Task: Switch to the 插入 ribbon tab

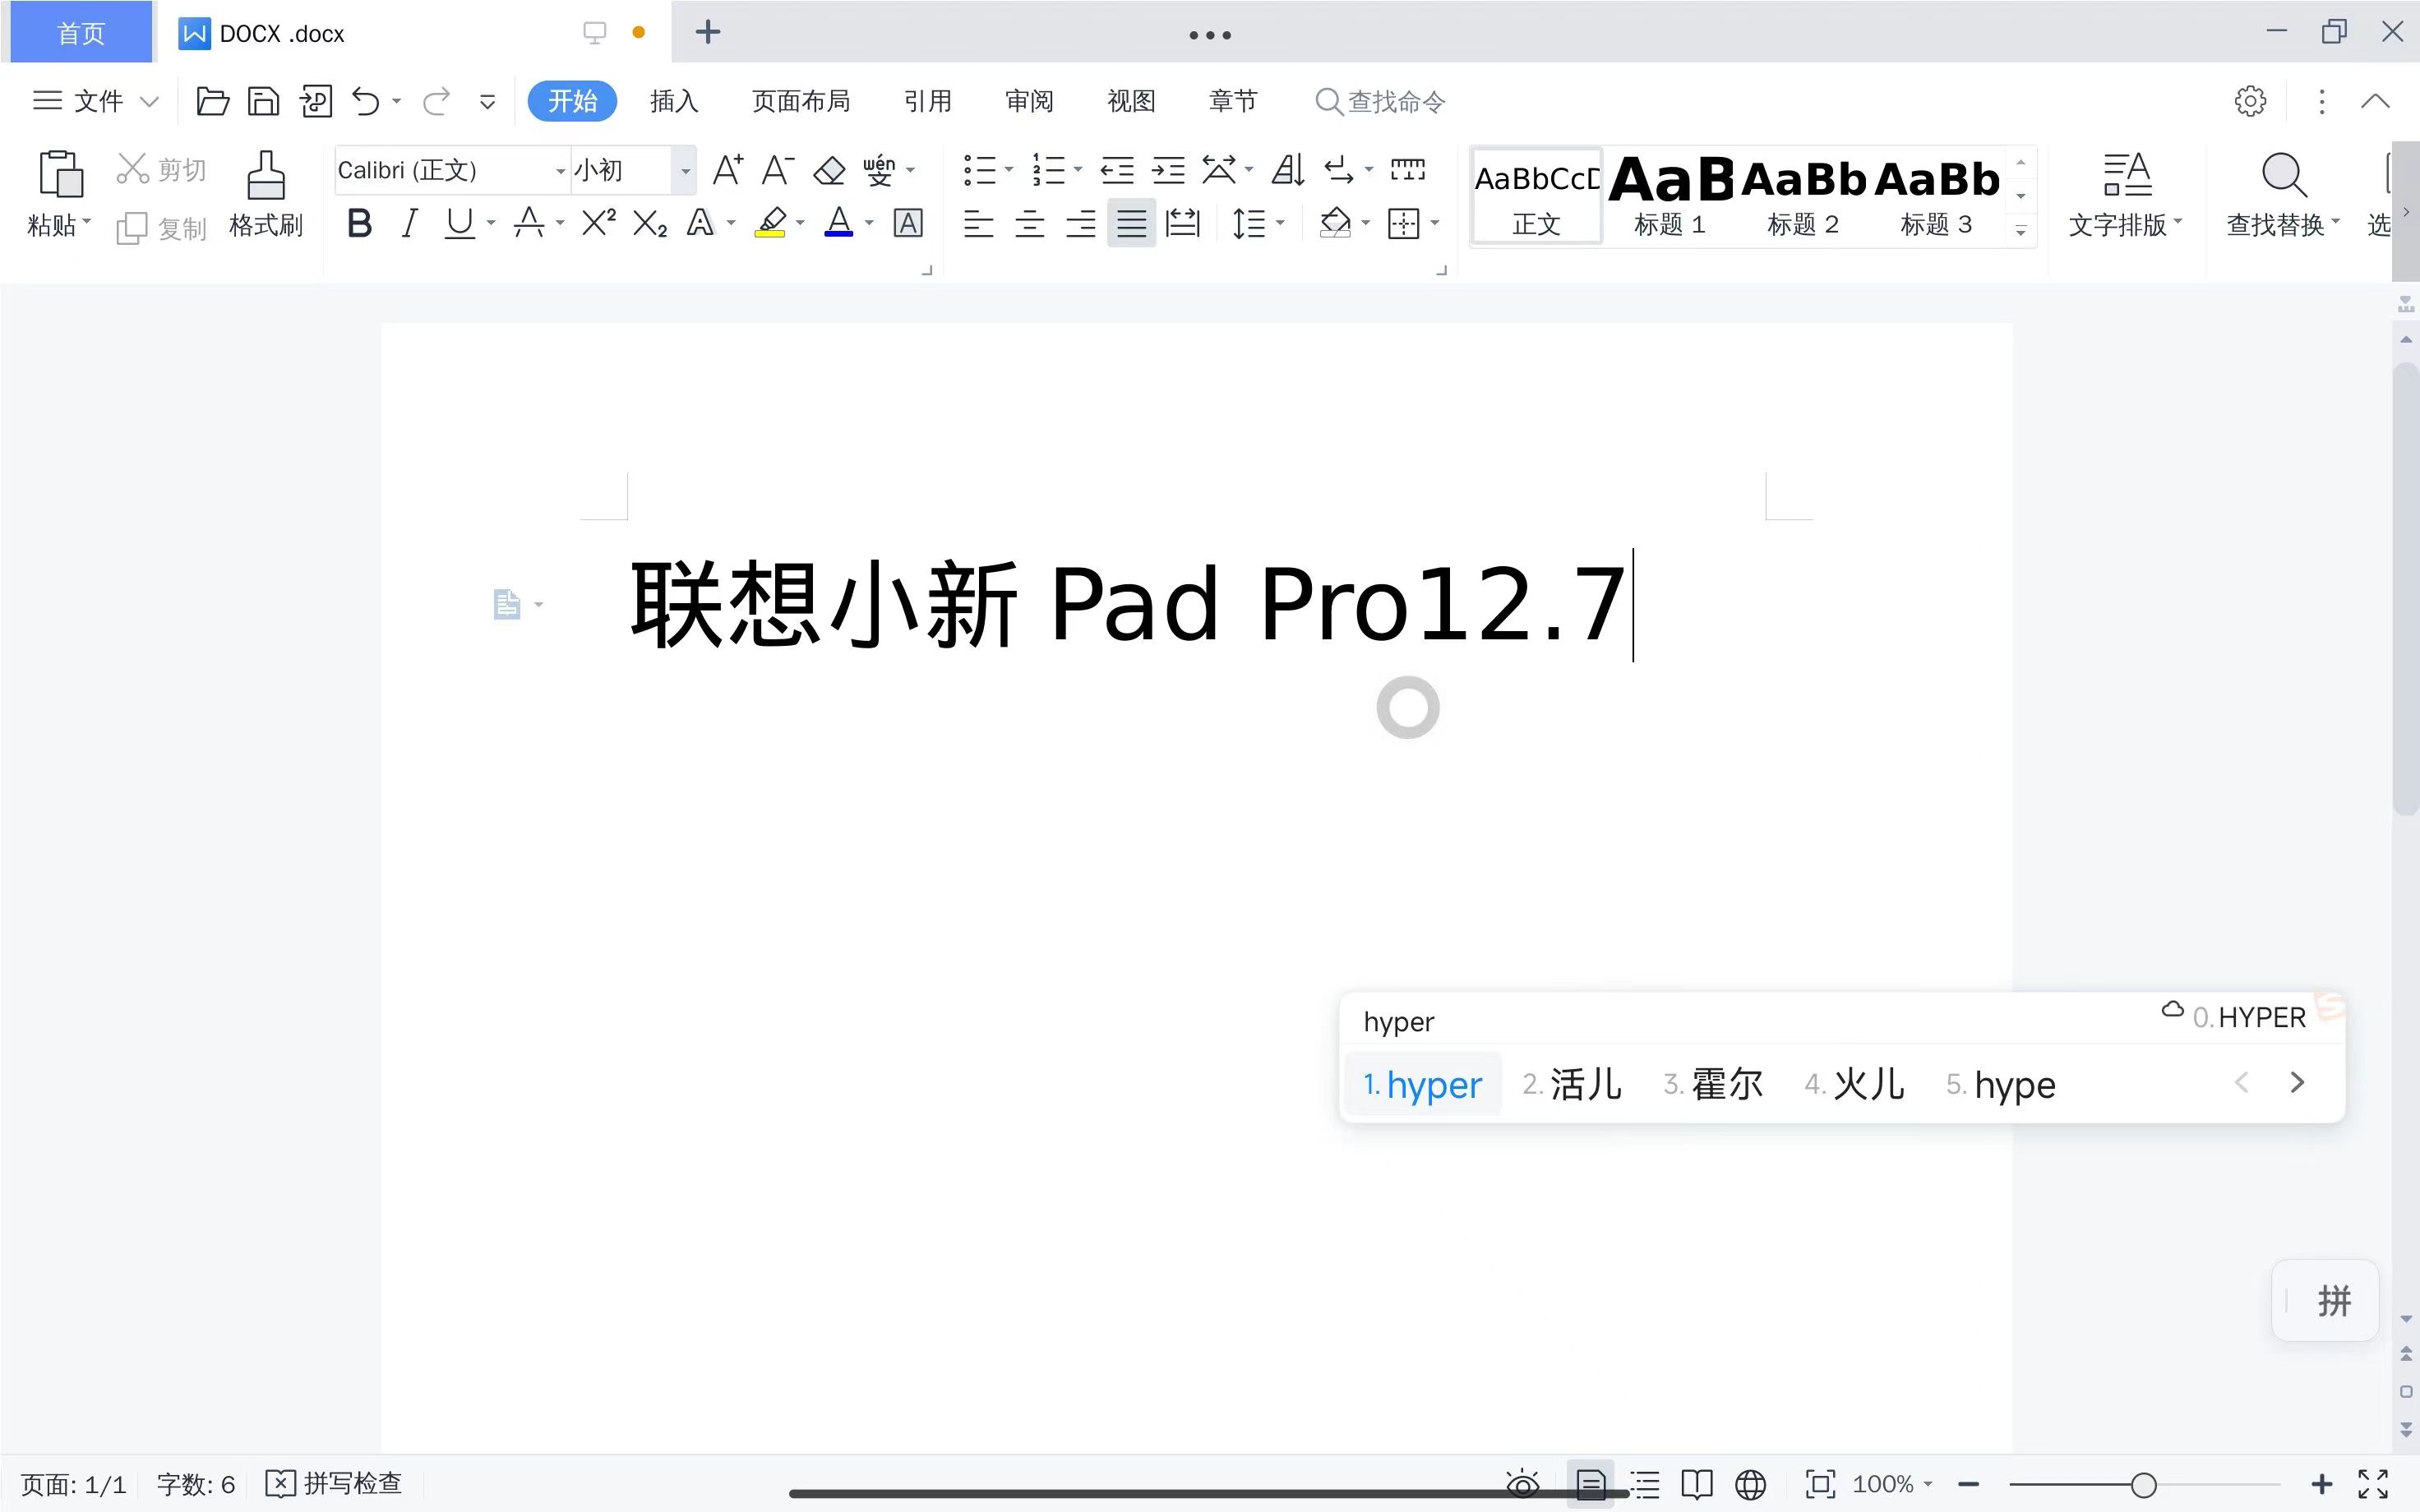Action: coord(672,100)
